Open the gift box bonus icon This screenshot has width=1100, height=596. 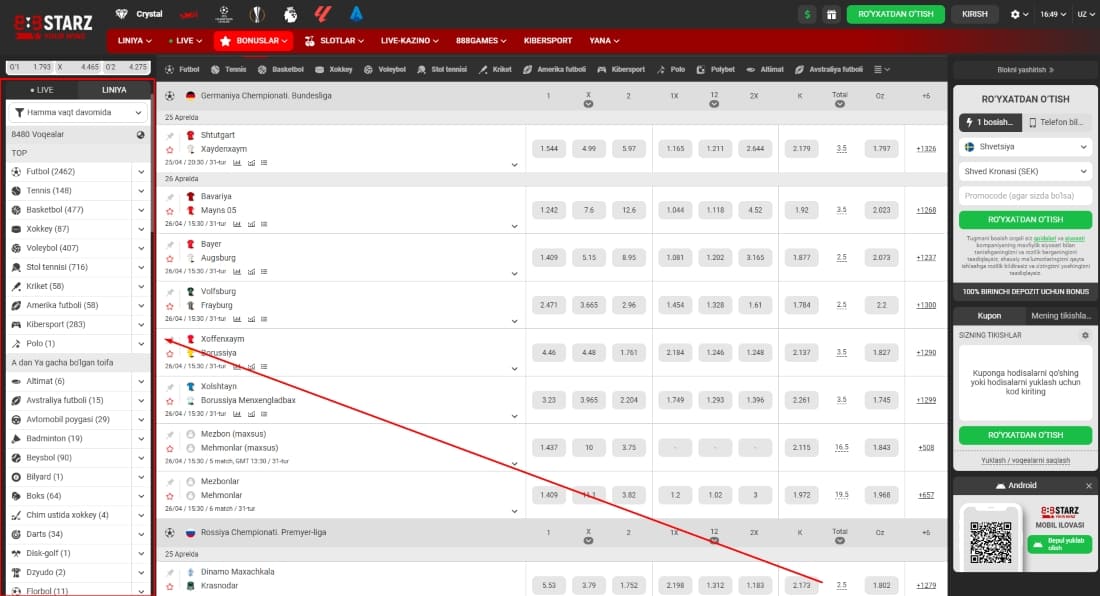tap(831, 14)
